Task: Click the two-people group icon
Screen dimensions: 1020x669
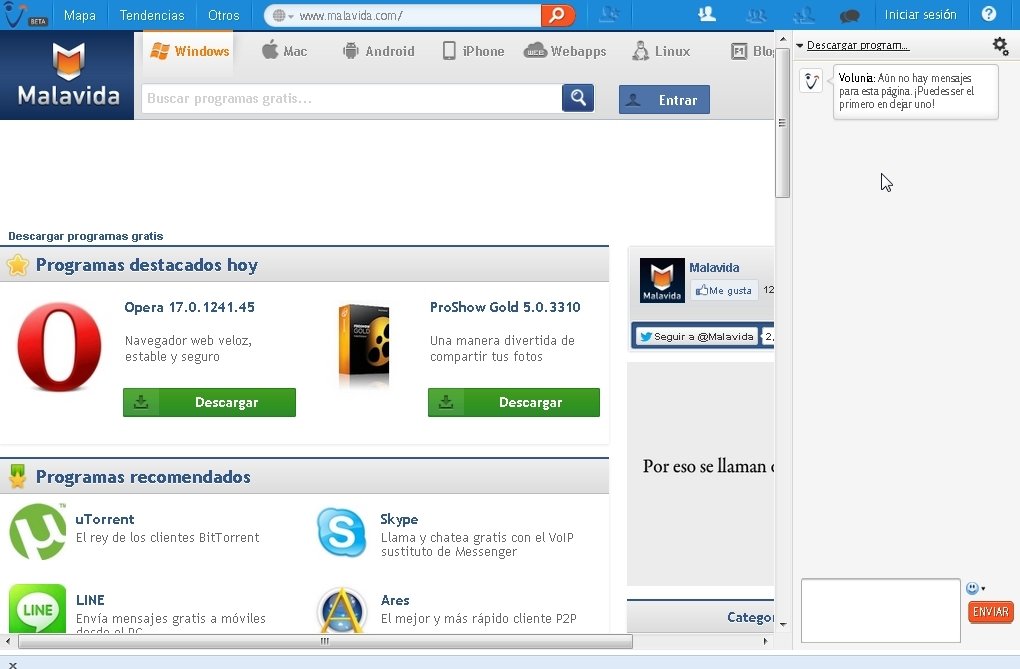Action: click(x=756, y=15)
